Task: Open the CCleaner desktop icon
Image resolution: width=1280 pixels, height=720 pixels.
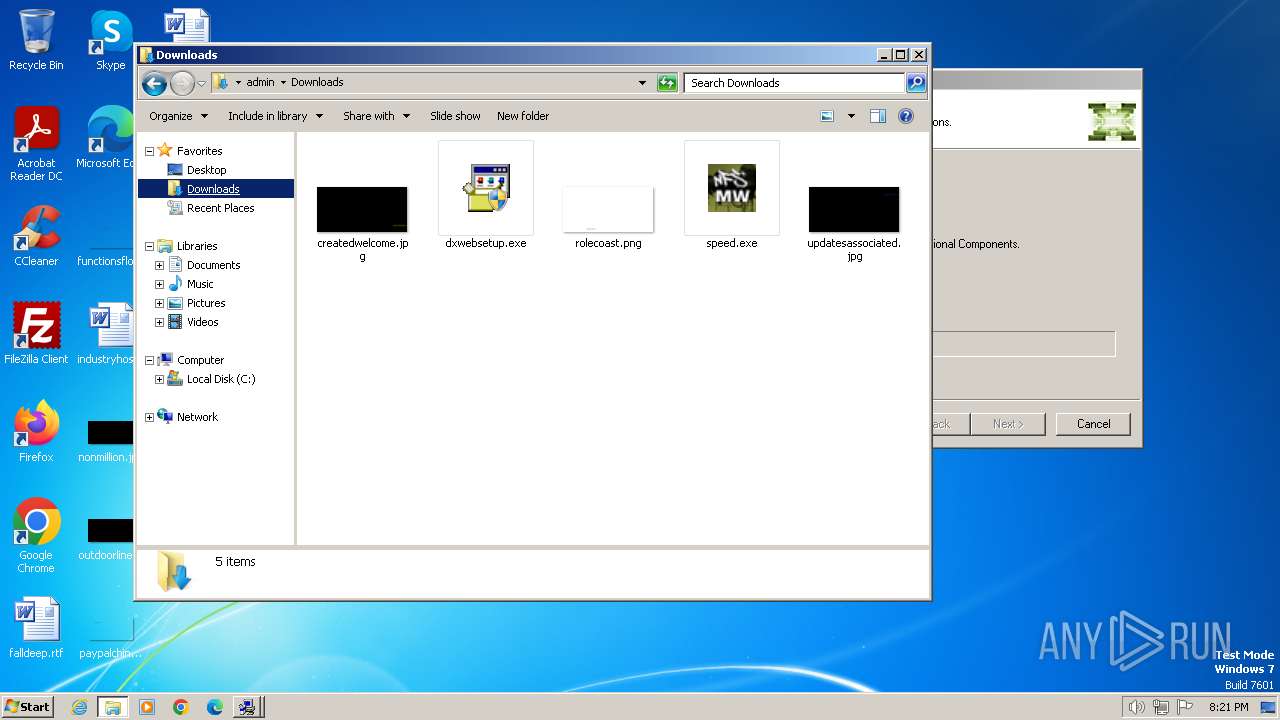Action: [36, 236]
